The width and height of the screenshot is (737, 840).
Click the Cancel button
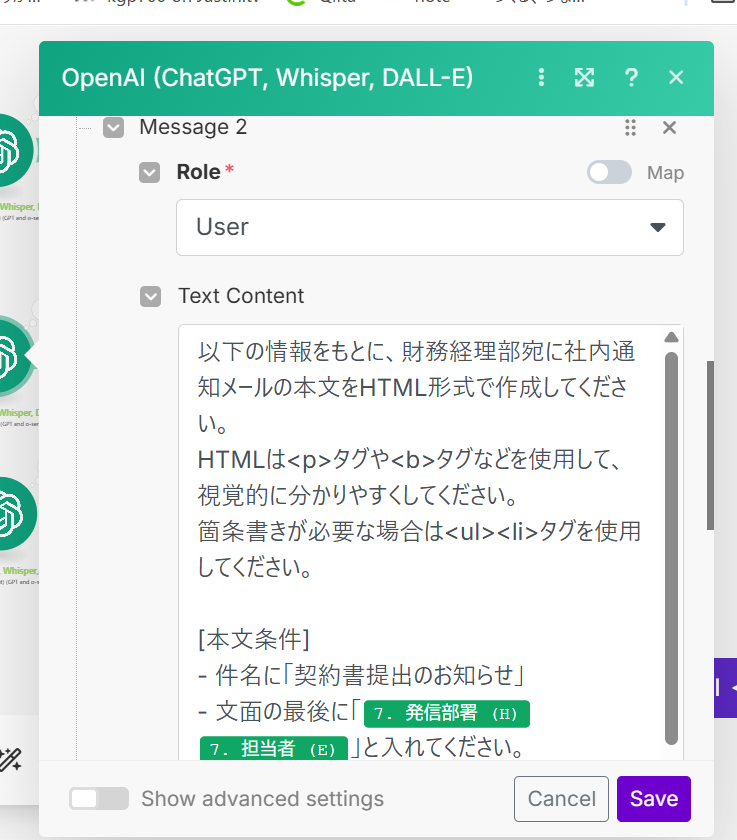point(561,799)
